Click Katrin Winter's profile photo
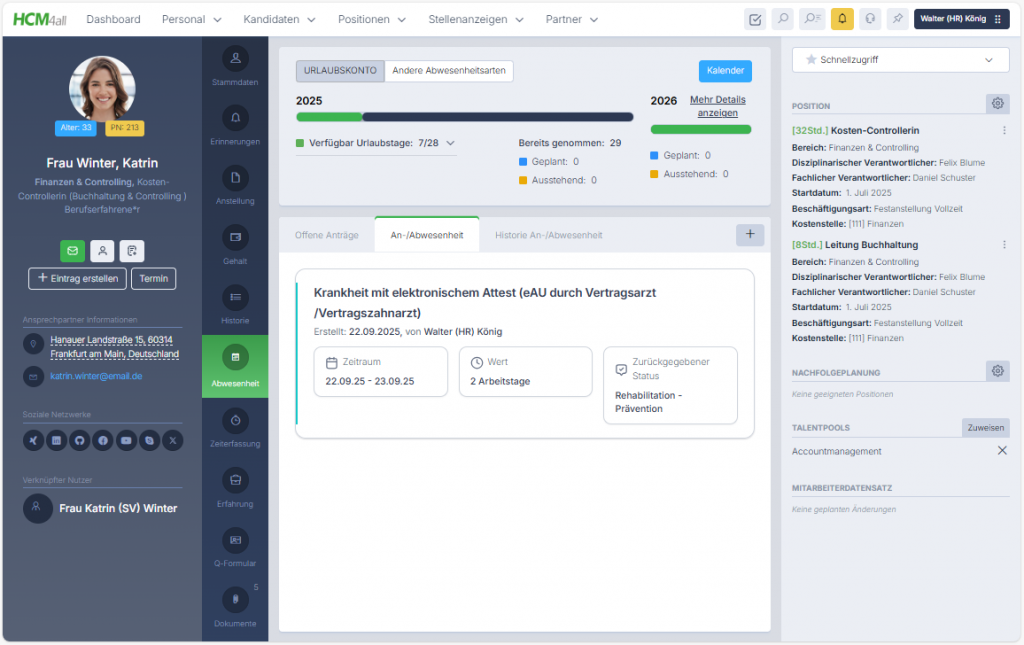This screenshot has width=1024, height=645. tap(101, 88)
